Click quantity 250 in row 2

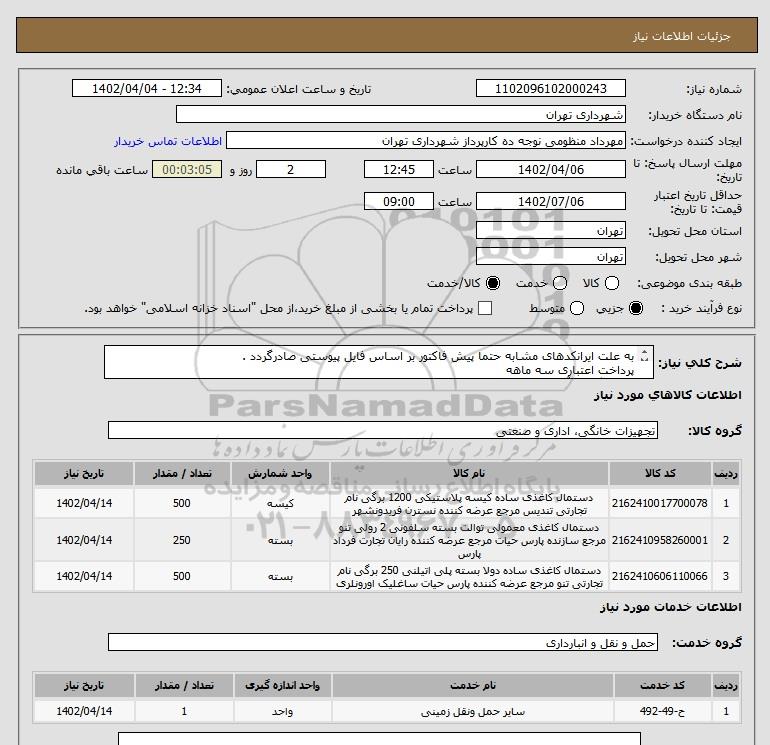[x=182, y=540]
